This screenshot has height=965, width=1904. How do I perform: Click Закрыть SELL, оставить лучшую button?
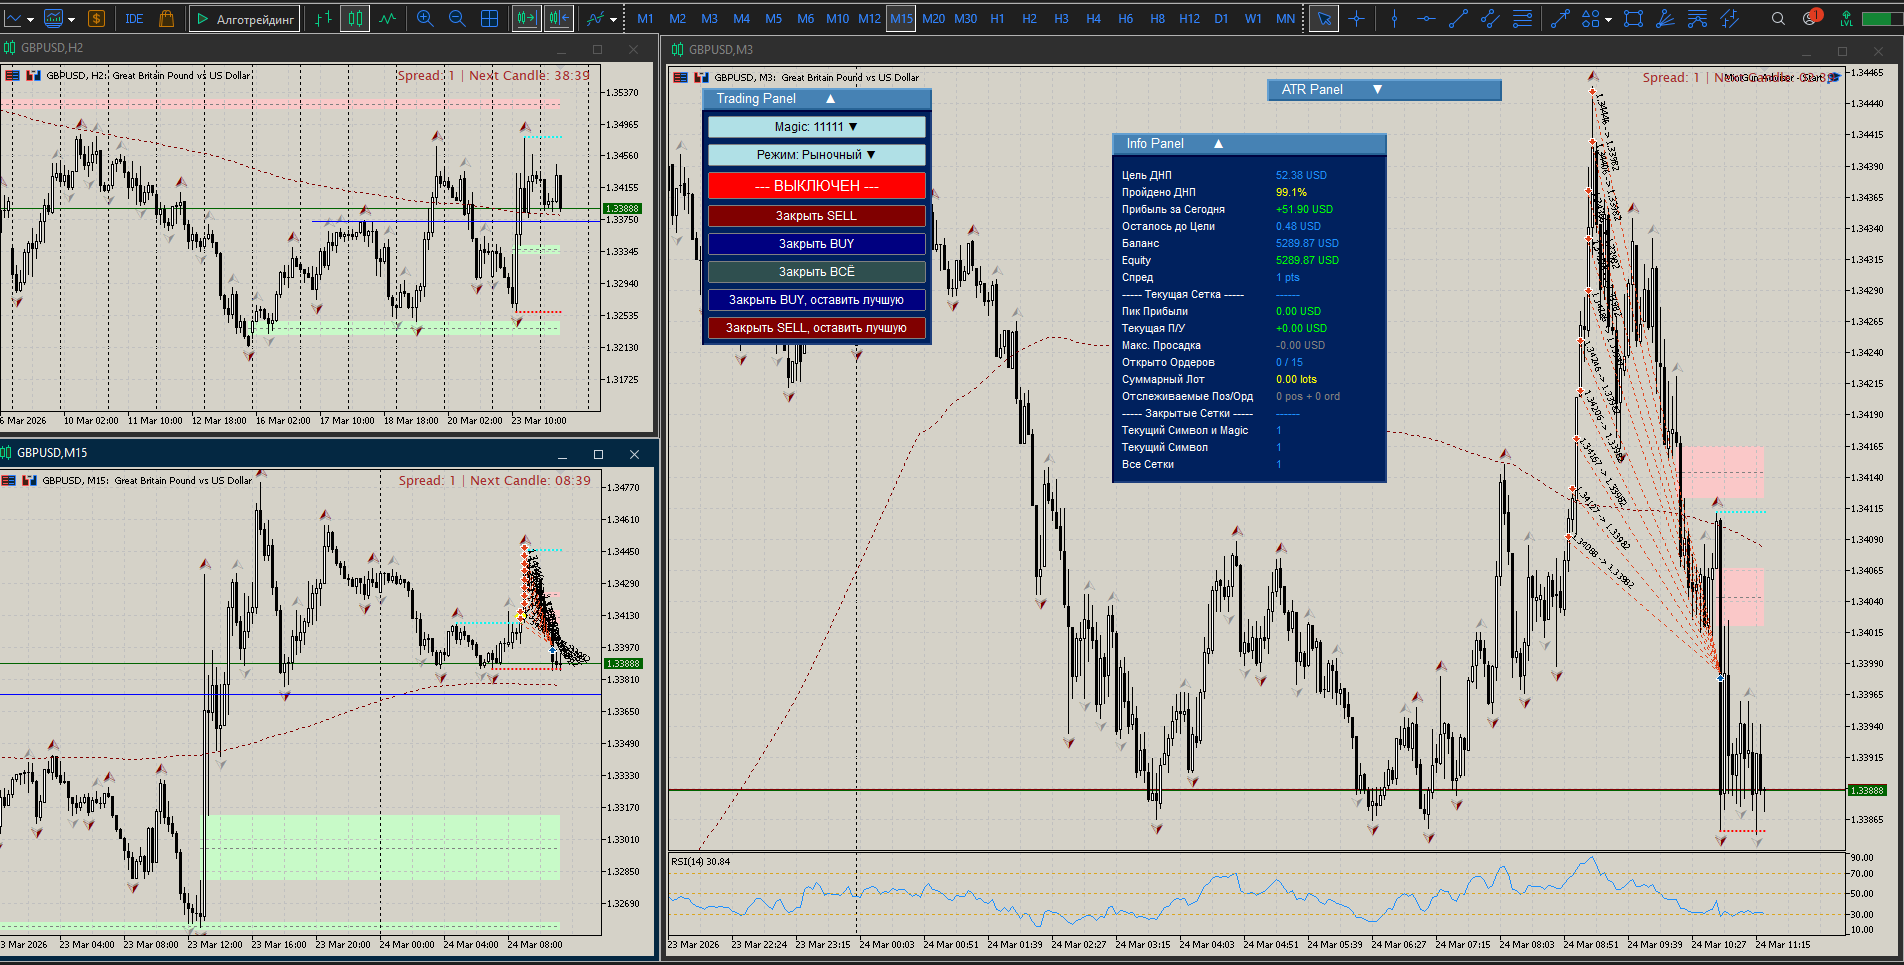pos(817,328)
